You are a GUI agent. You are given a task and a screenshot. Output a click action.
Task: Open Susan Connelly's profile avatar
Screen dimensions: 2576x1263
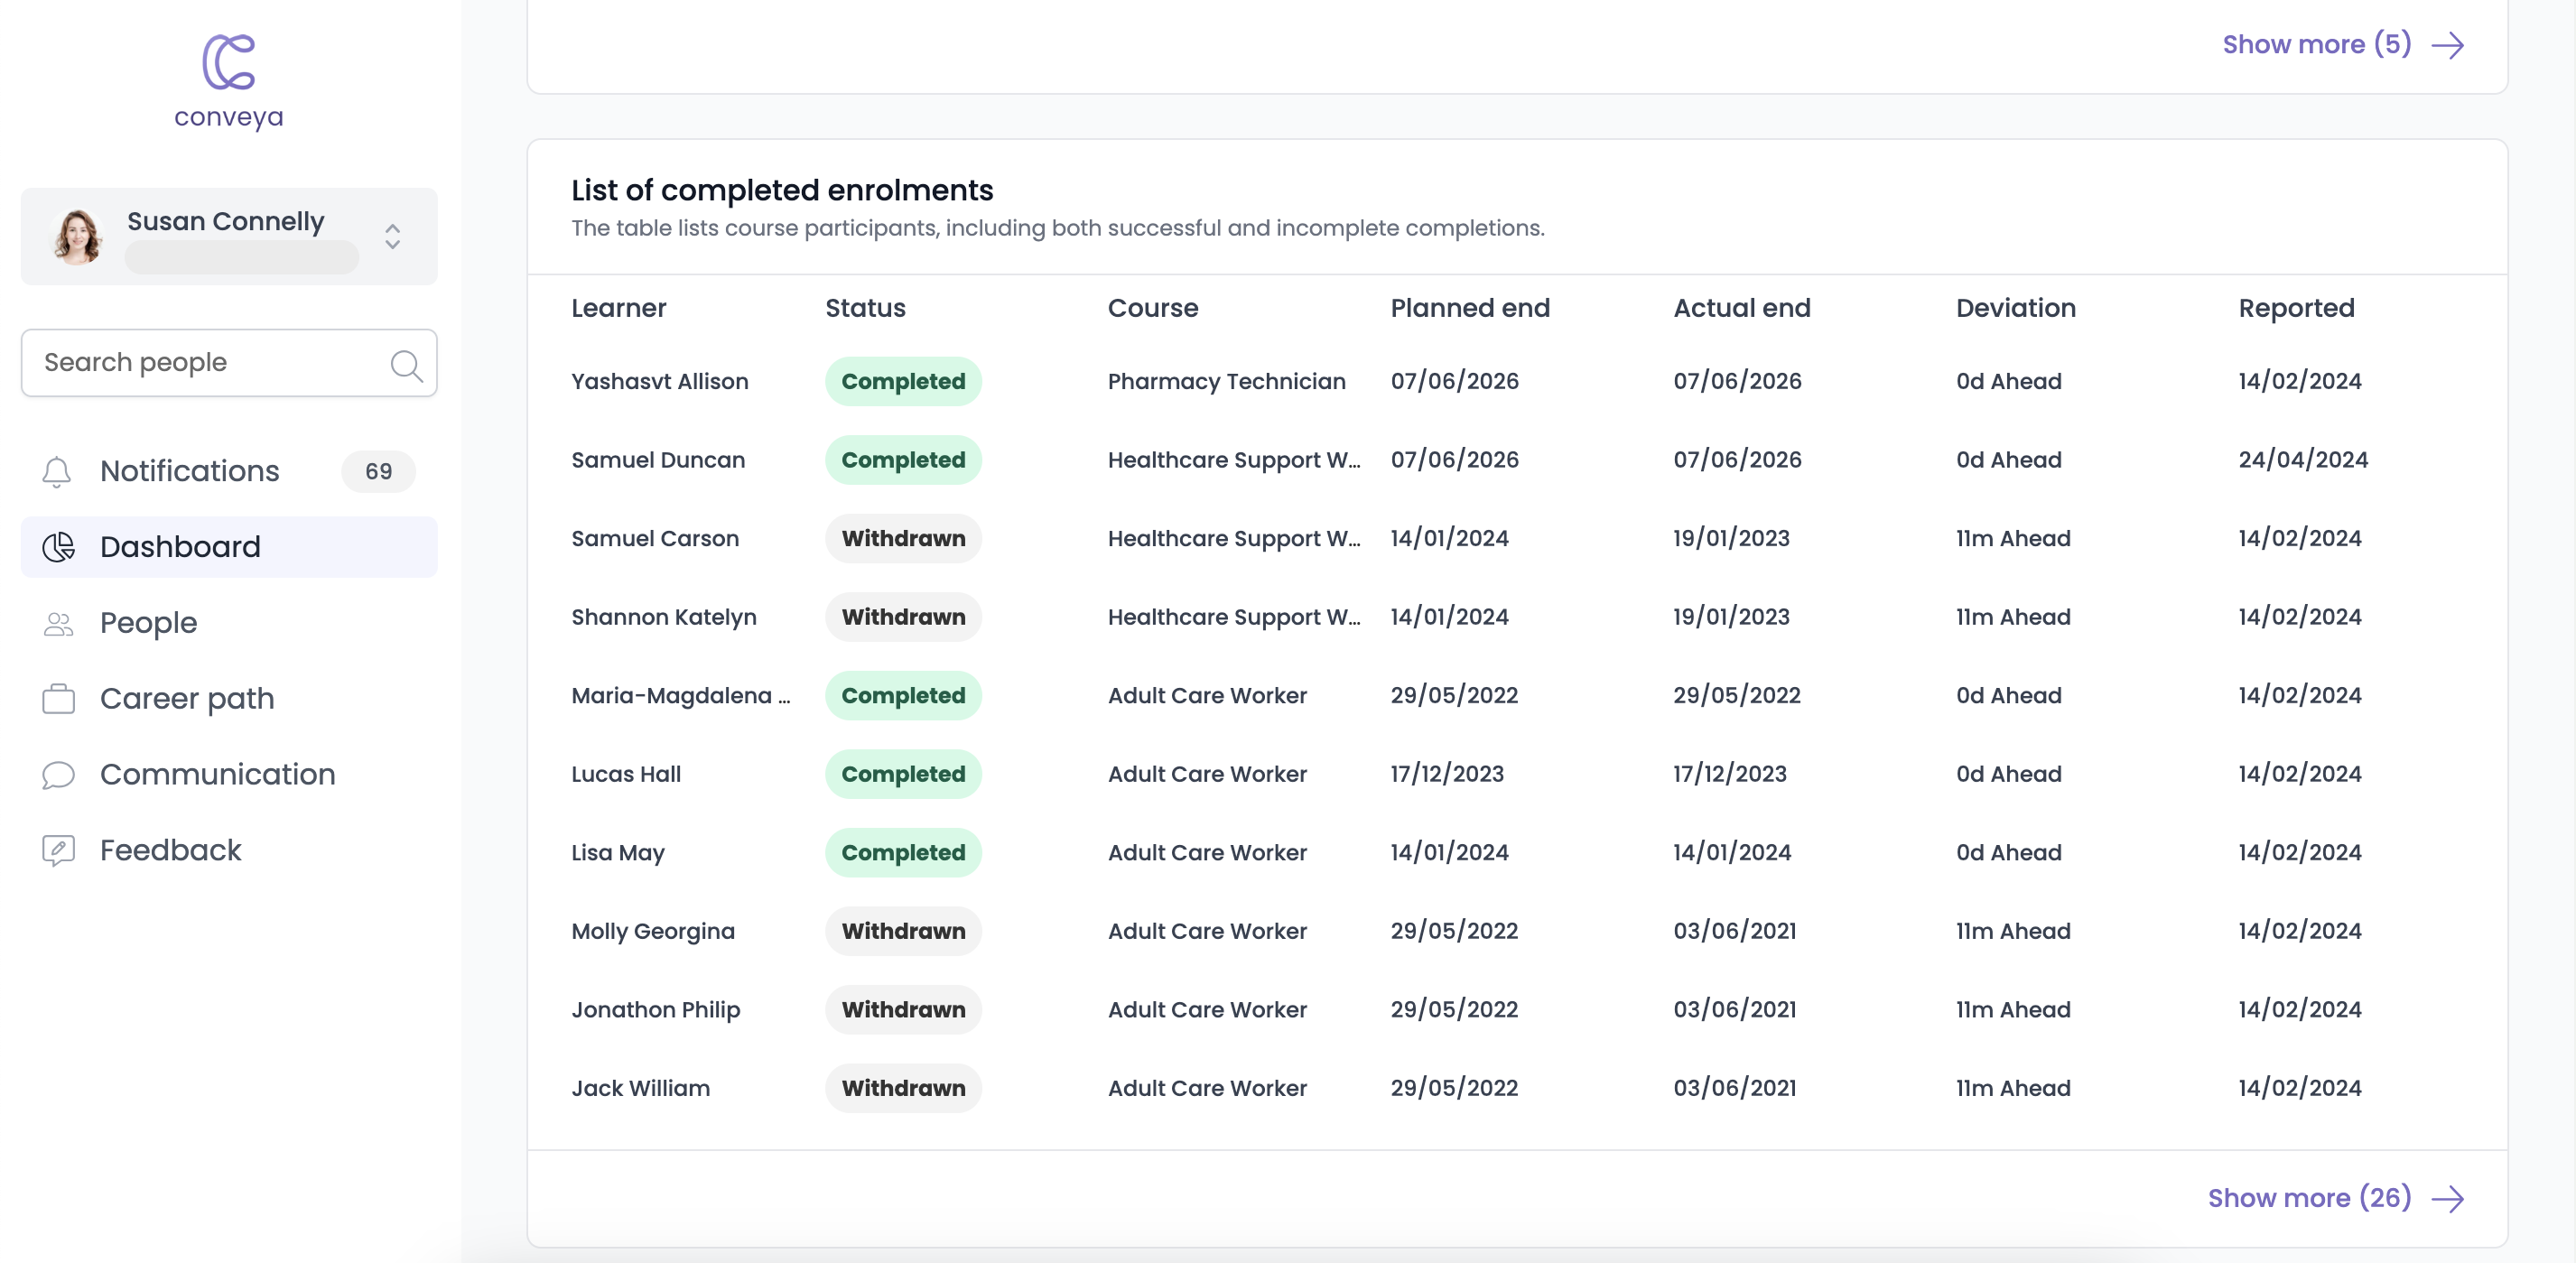(77, 237)
